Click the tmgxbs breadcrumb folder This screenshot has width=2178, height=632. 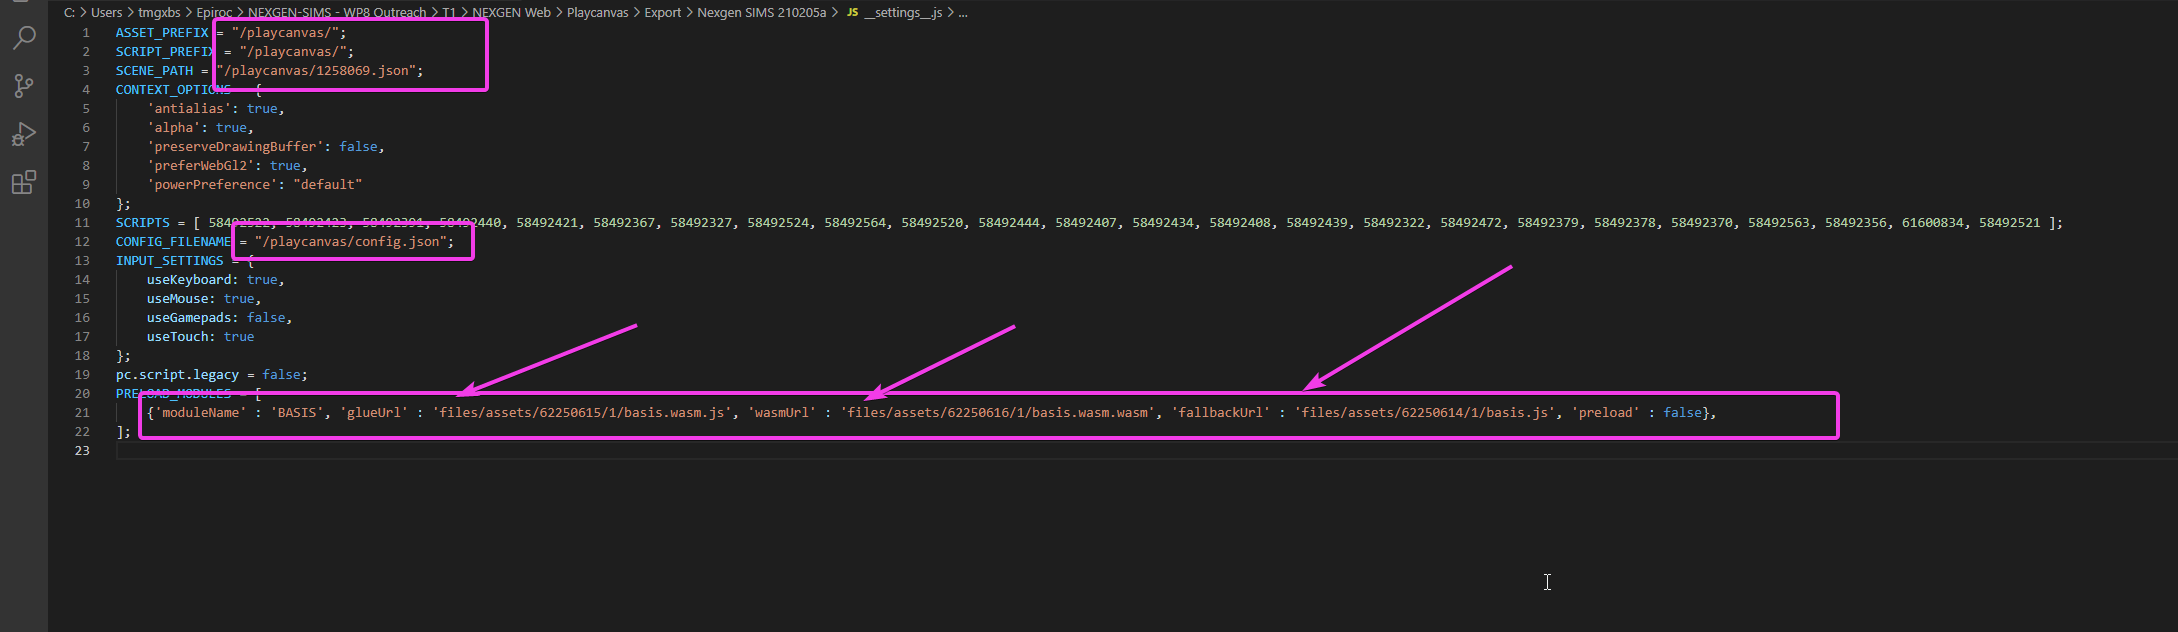tap(159, 13)
